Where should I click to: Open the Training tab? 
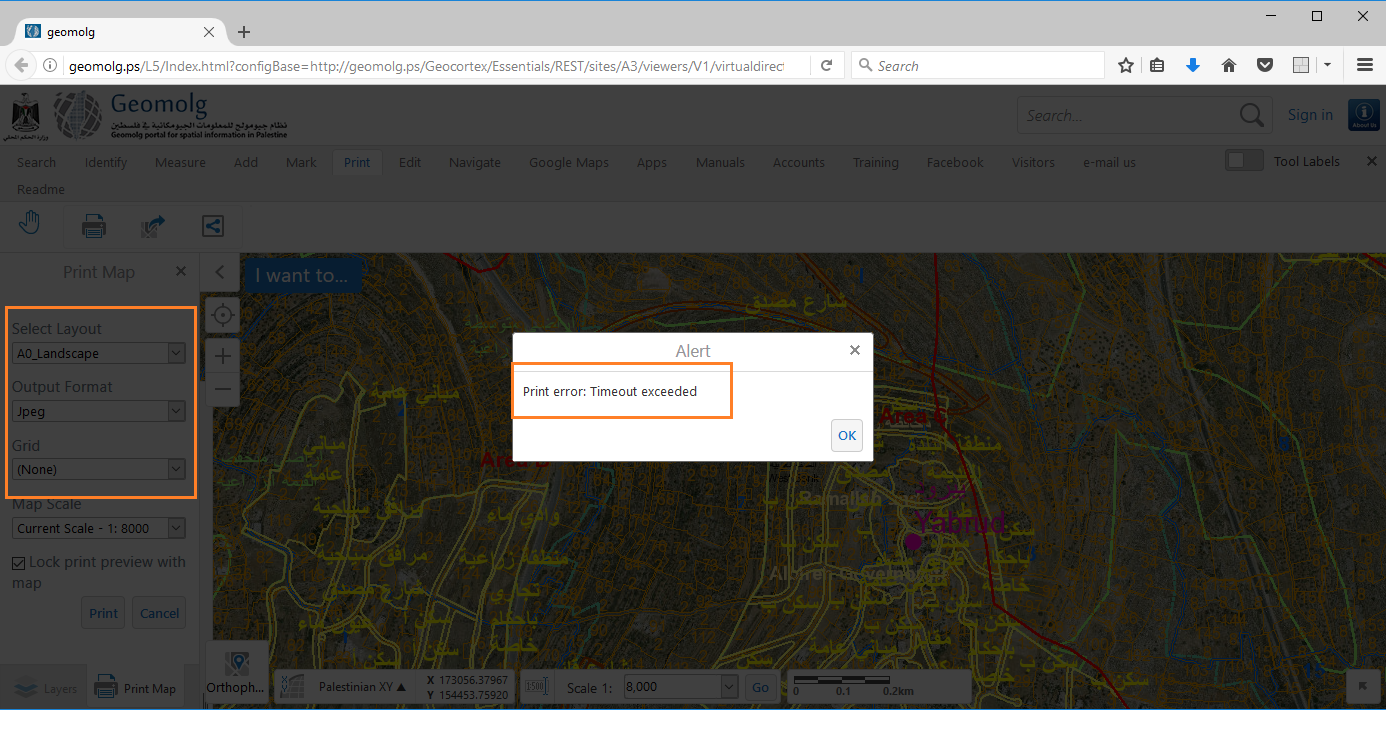click(875, 162)
